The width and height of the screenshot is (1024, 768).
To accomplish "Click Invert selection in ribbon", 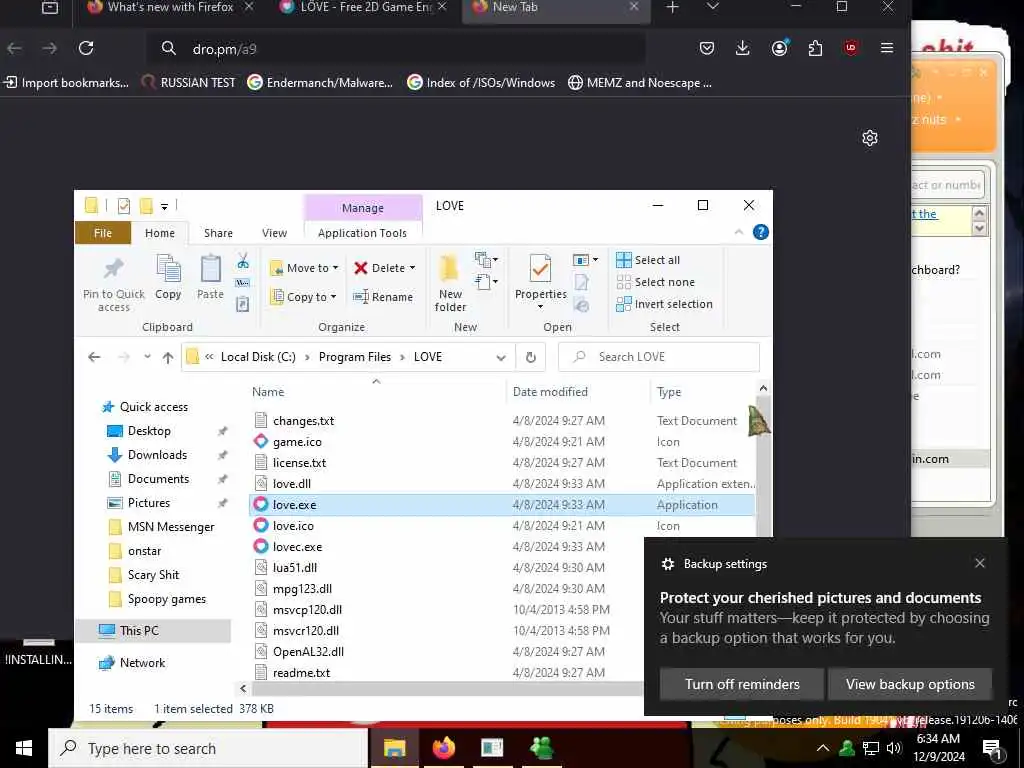I will pos(664,304).
